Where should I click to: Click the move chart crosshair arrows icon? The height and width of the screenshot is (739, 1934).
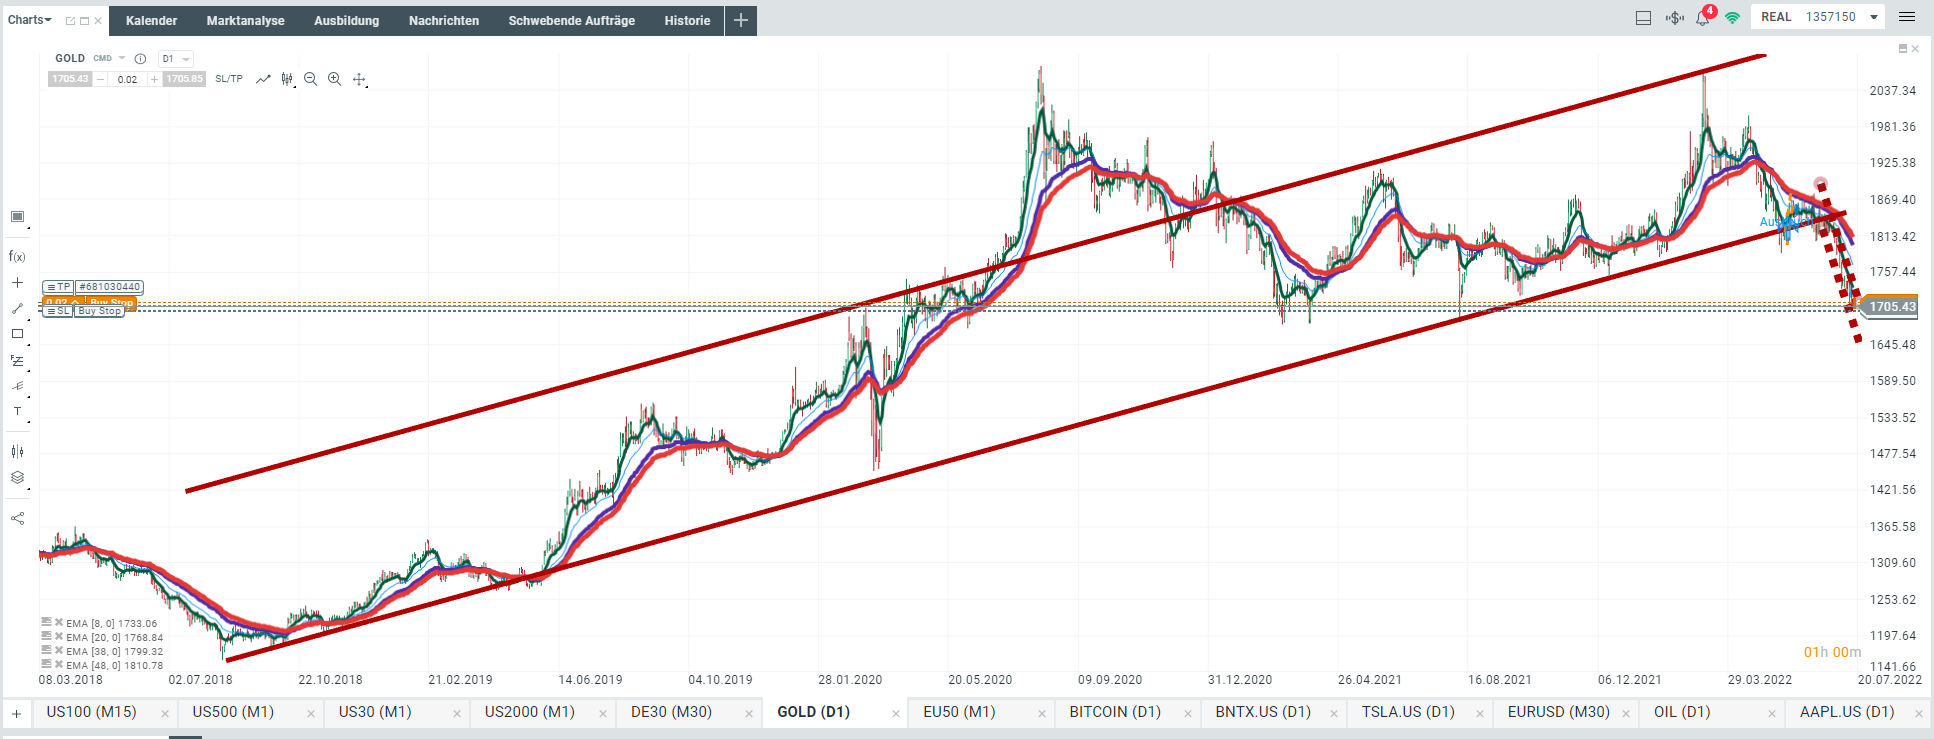[359, 79]
